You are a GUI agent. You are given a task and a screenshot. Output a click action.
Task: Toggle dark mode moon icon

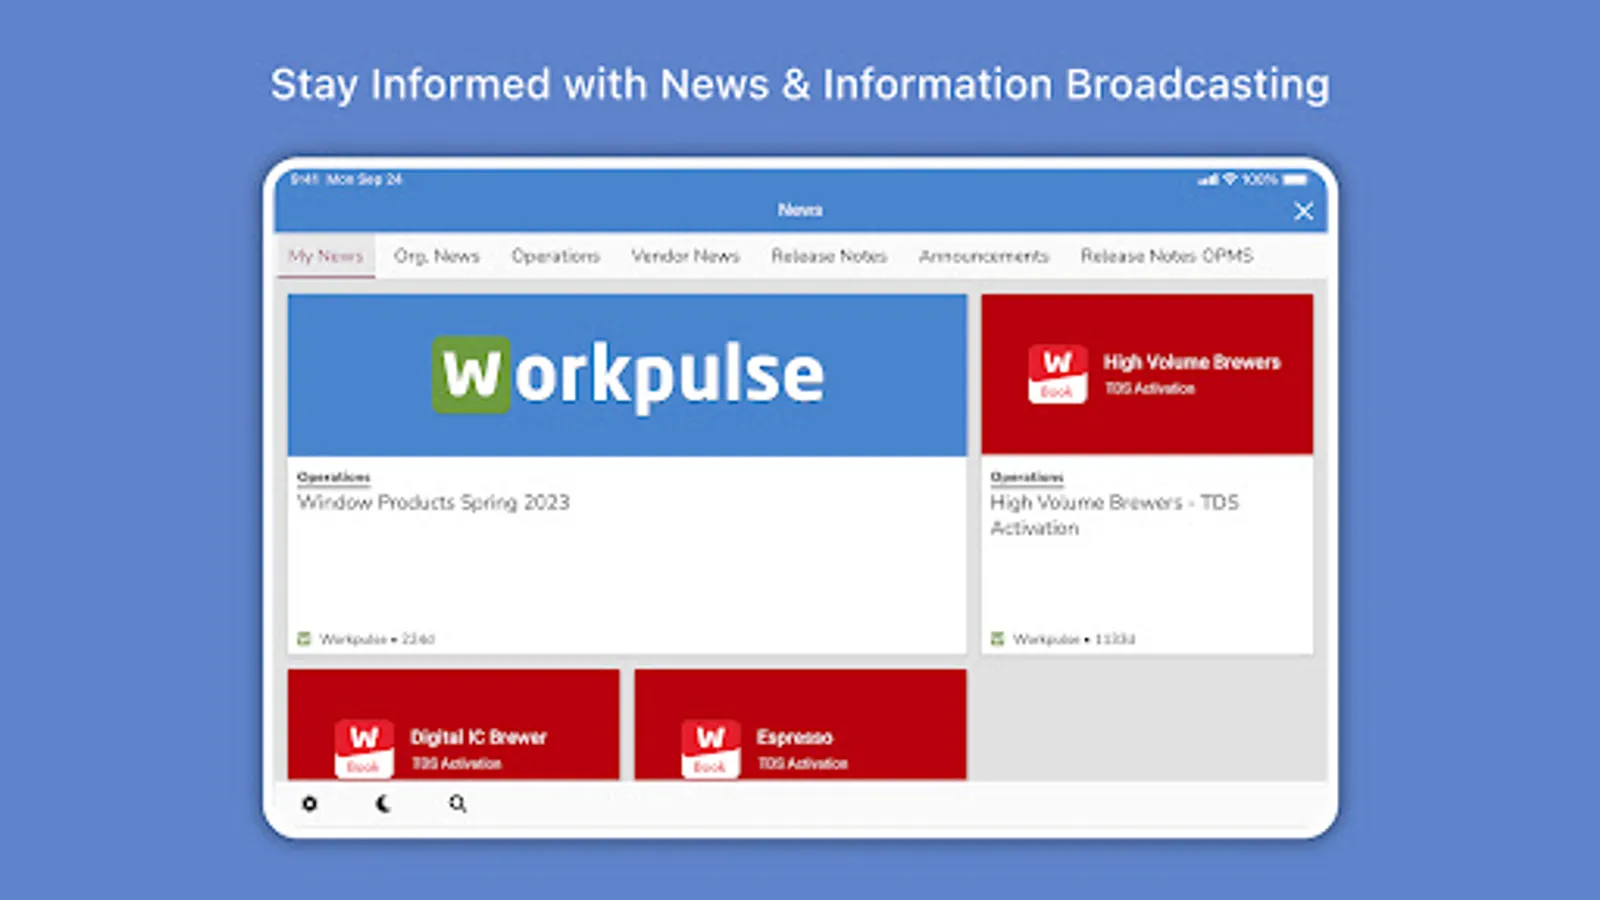click(x=383, y=803)
